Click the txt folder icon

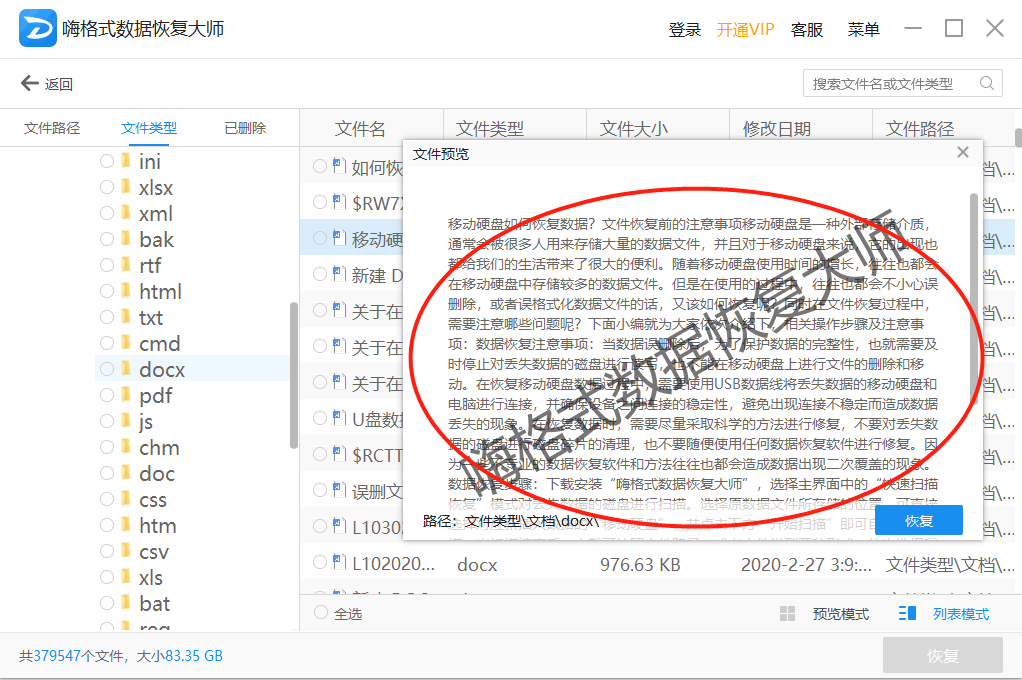click(x=126, y=317)
